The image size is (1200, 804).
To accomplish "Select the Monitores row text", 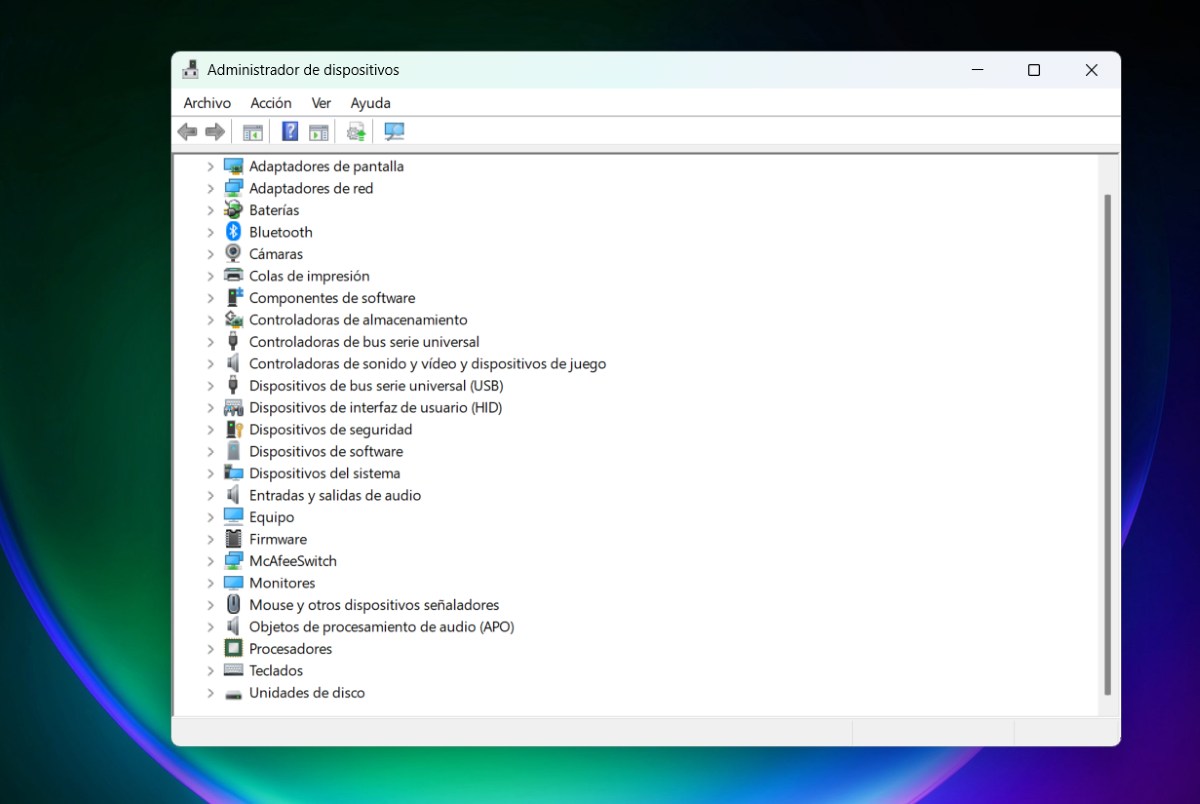I will pos(282,583).
